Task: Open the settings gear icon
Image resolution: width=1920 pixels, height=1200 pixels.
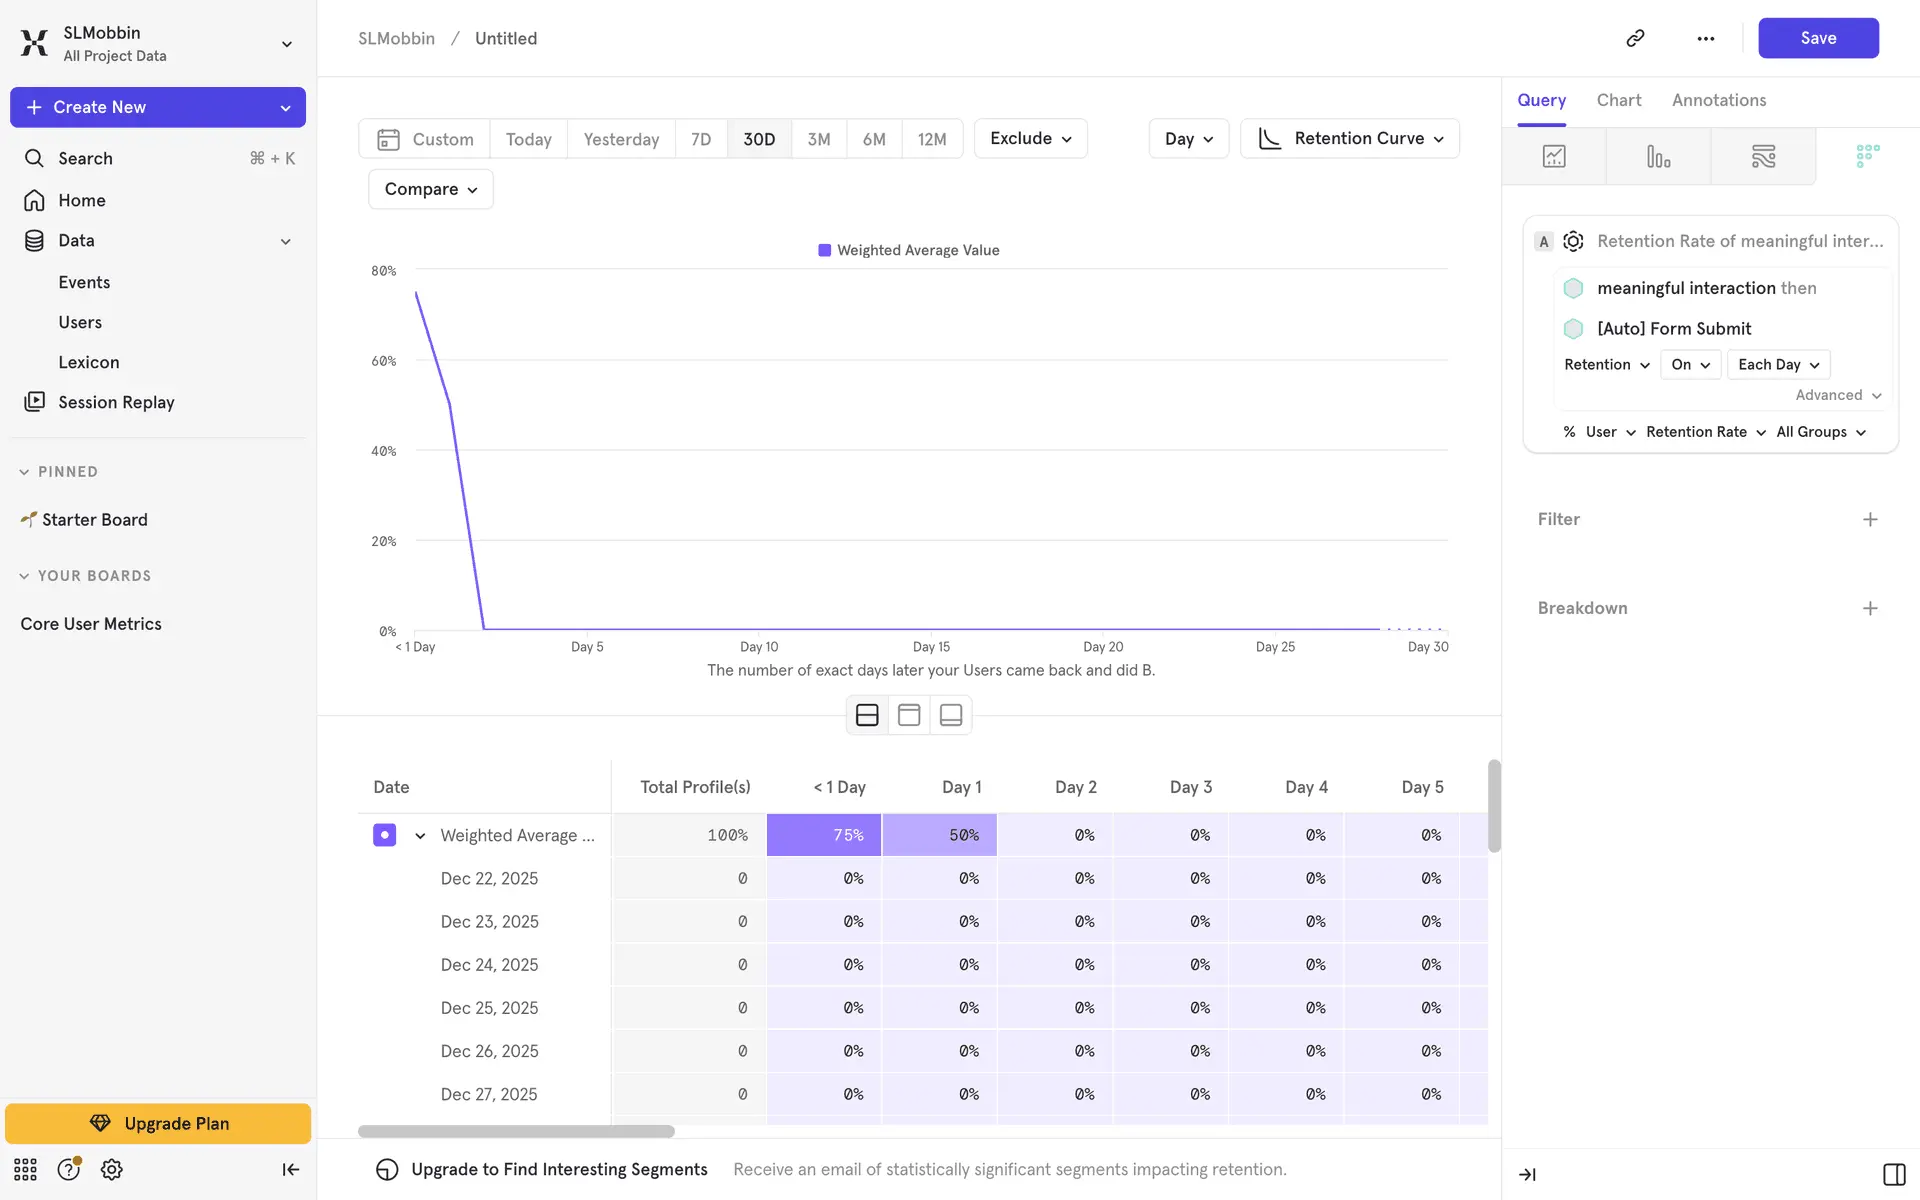Action: point(111,1169)
